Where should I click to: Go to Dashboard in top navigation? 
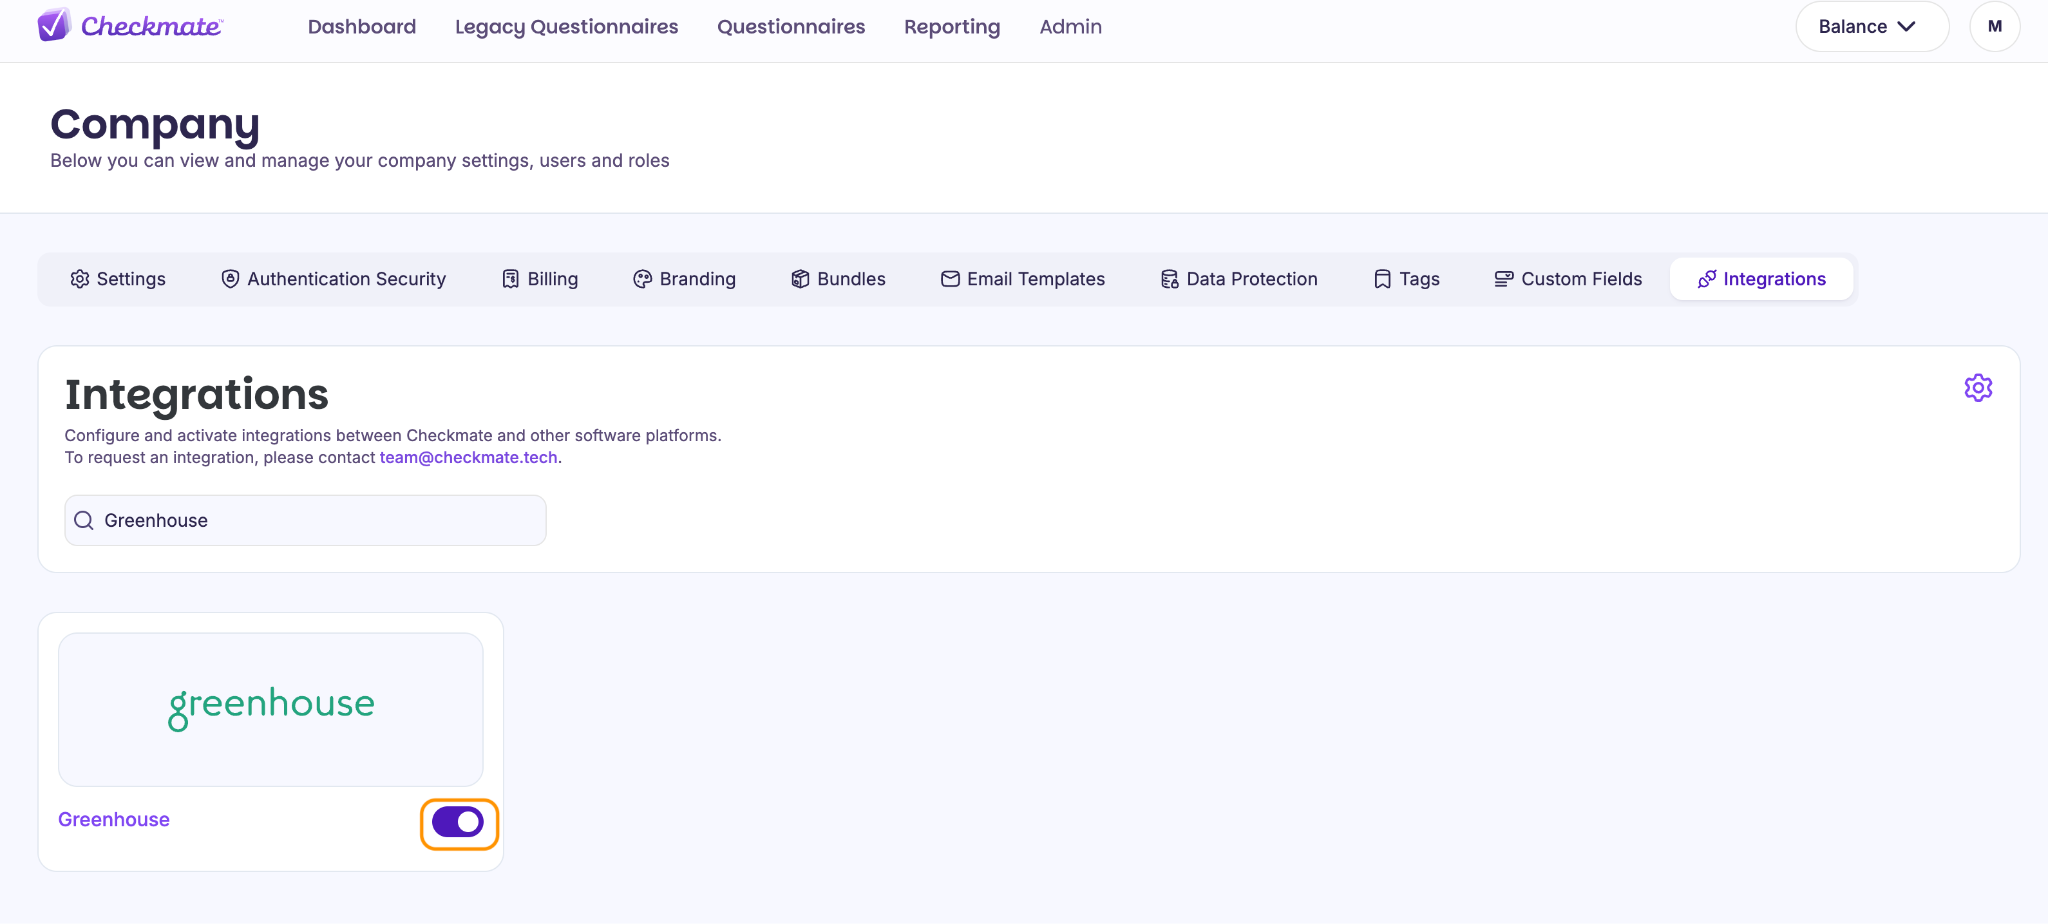[362, 27]
